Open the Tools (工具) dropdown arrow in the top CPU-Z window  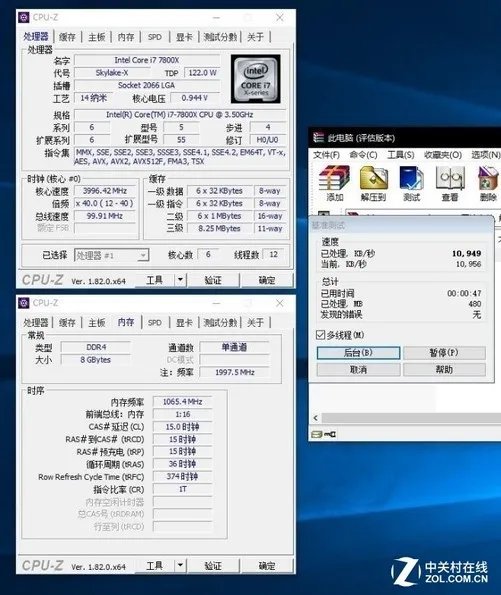point(181,280)
